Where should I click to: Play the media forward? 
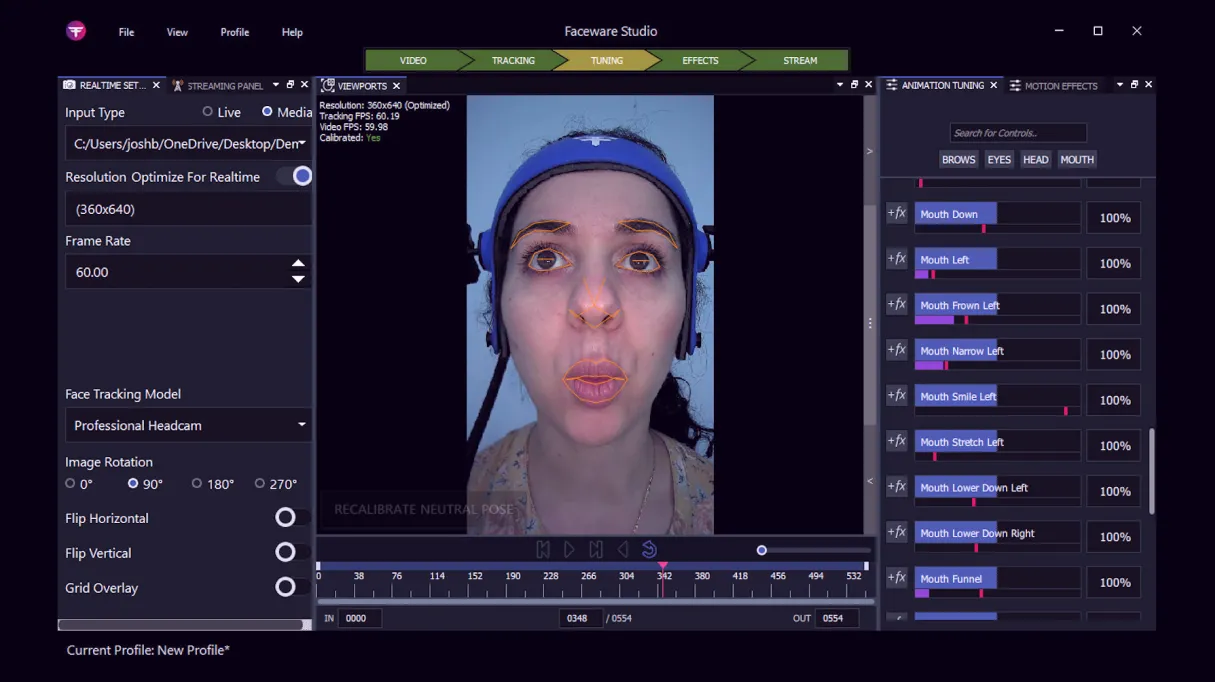pos(569,549)
